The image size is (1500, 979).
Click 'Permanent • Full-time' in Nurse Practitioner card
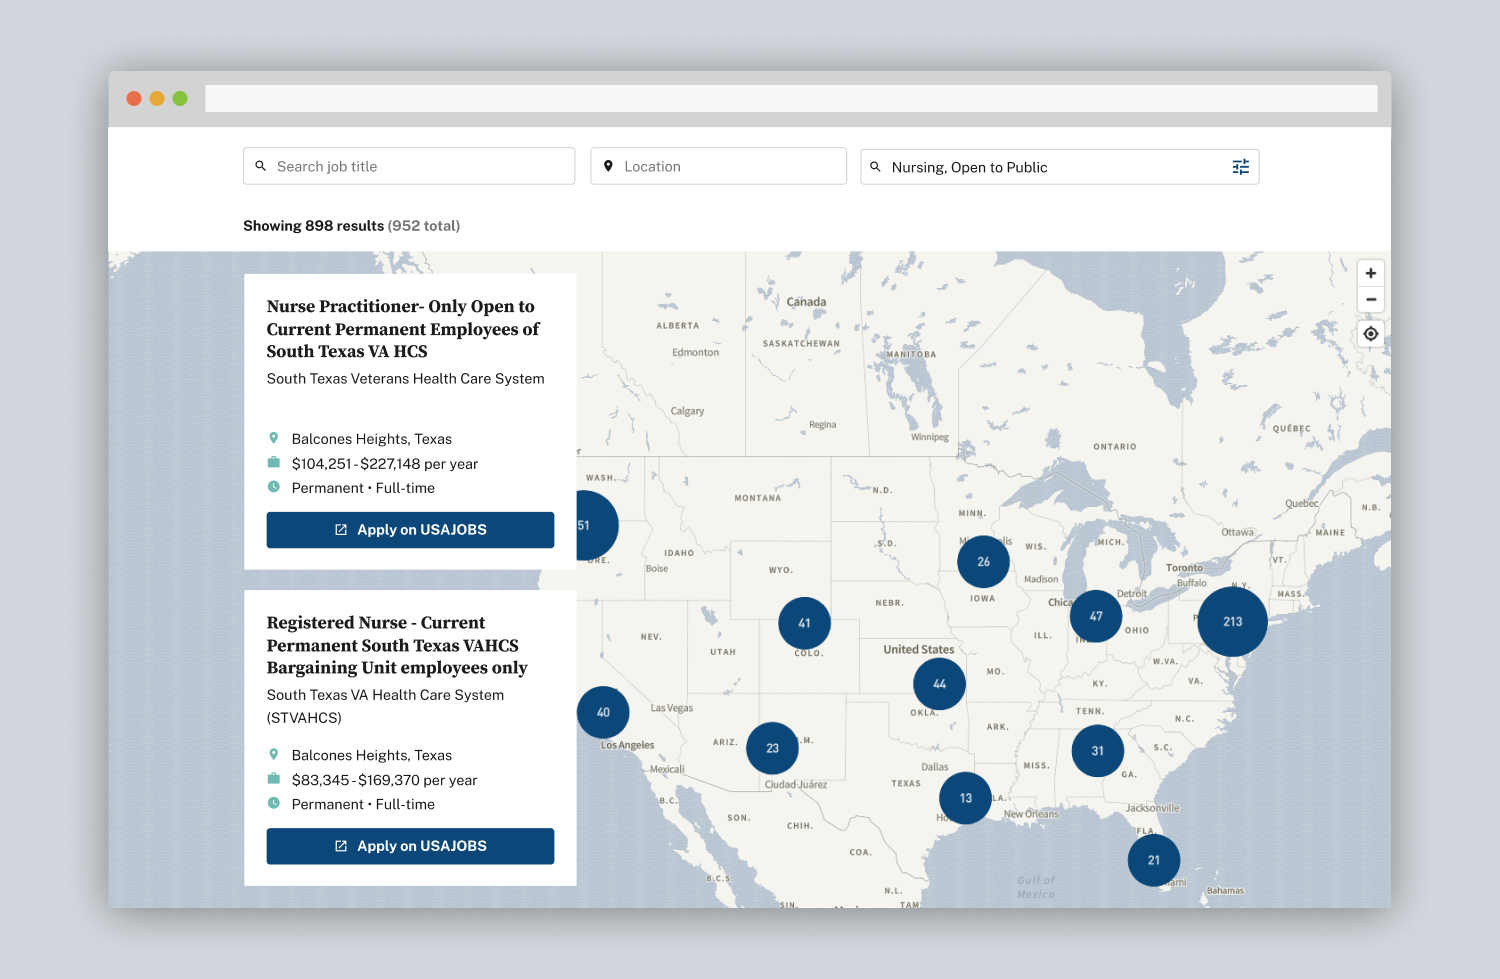[363, 488]
